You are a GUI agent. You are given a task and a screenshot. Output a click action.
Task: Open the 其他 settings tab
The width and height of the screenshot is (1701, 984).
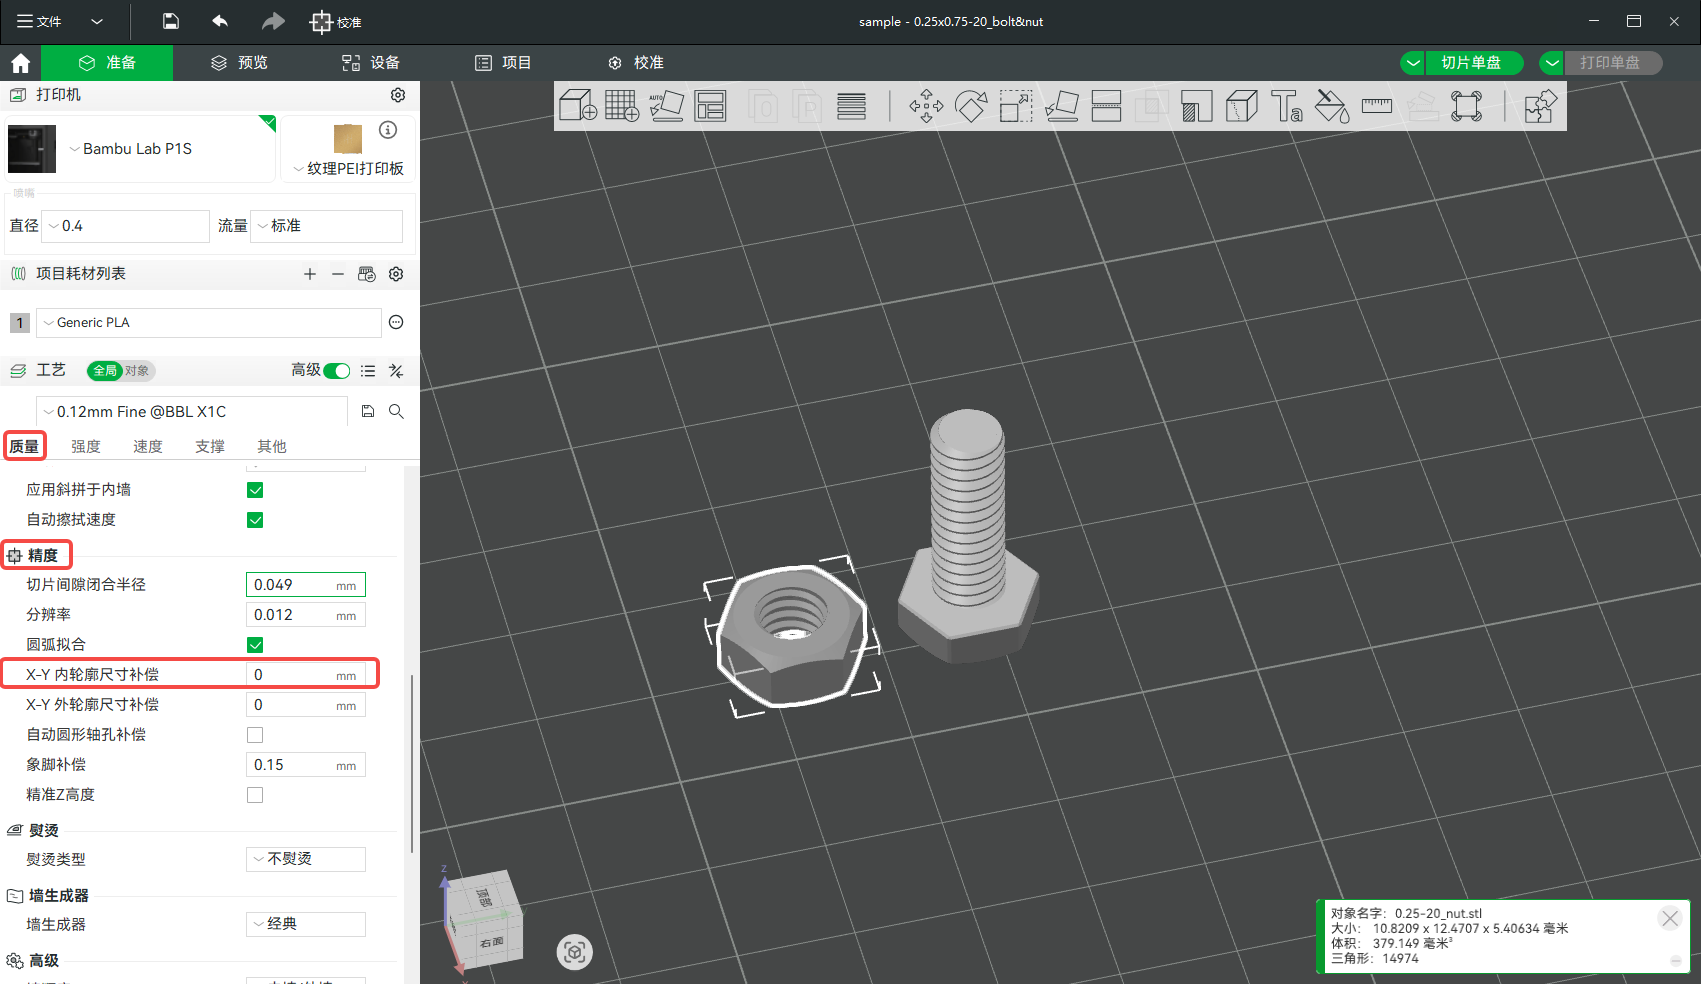272,447
